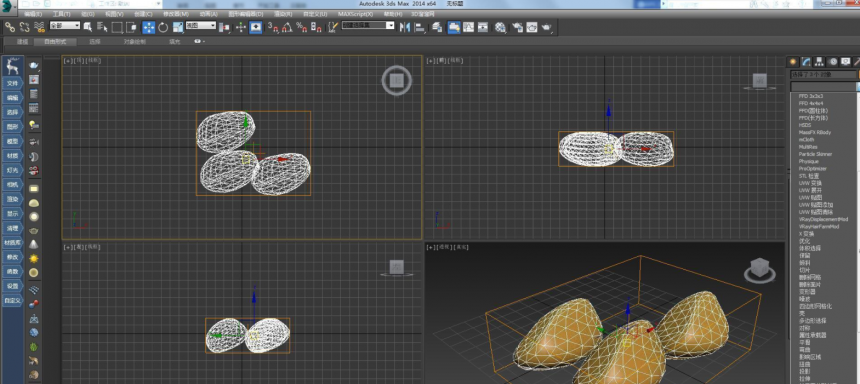Click the Unlink Selection tool

coord(24,26)
